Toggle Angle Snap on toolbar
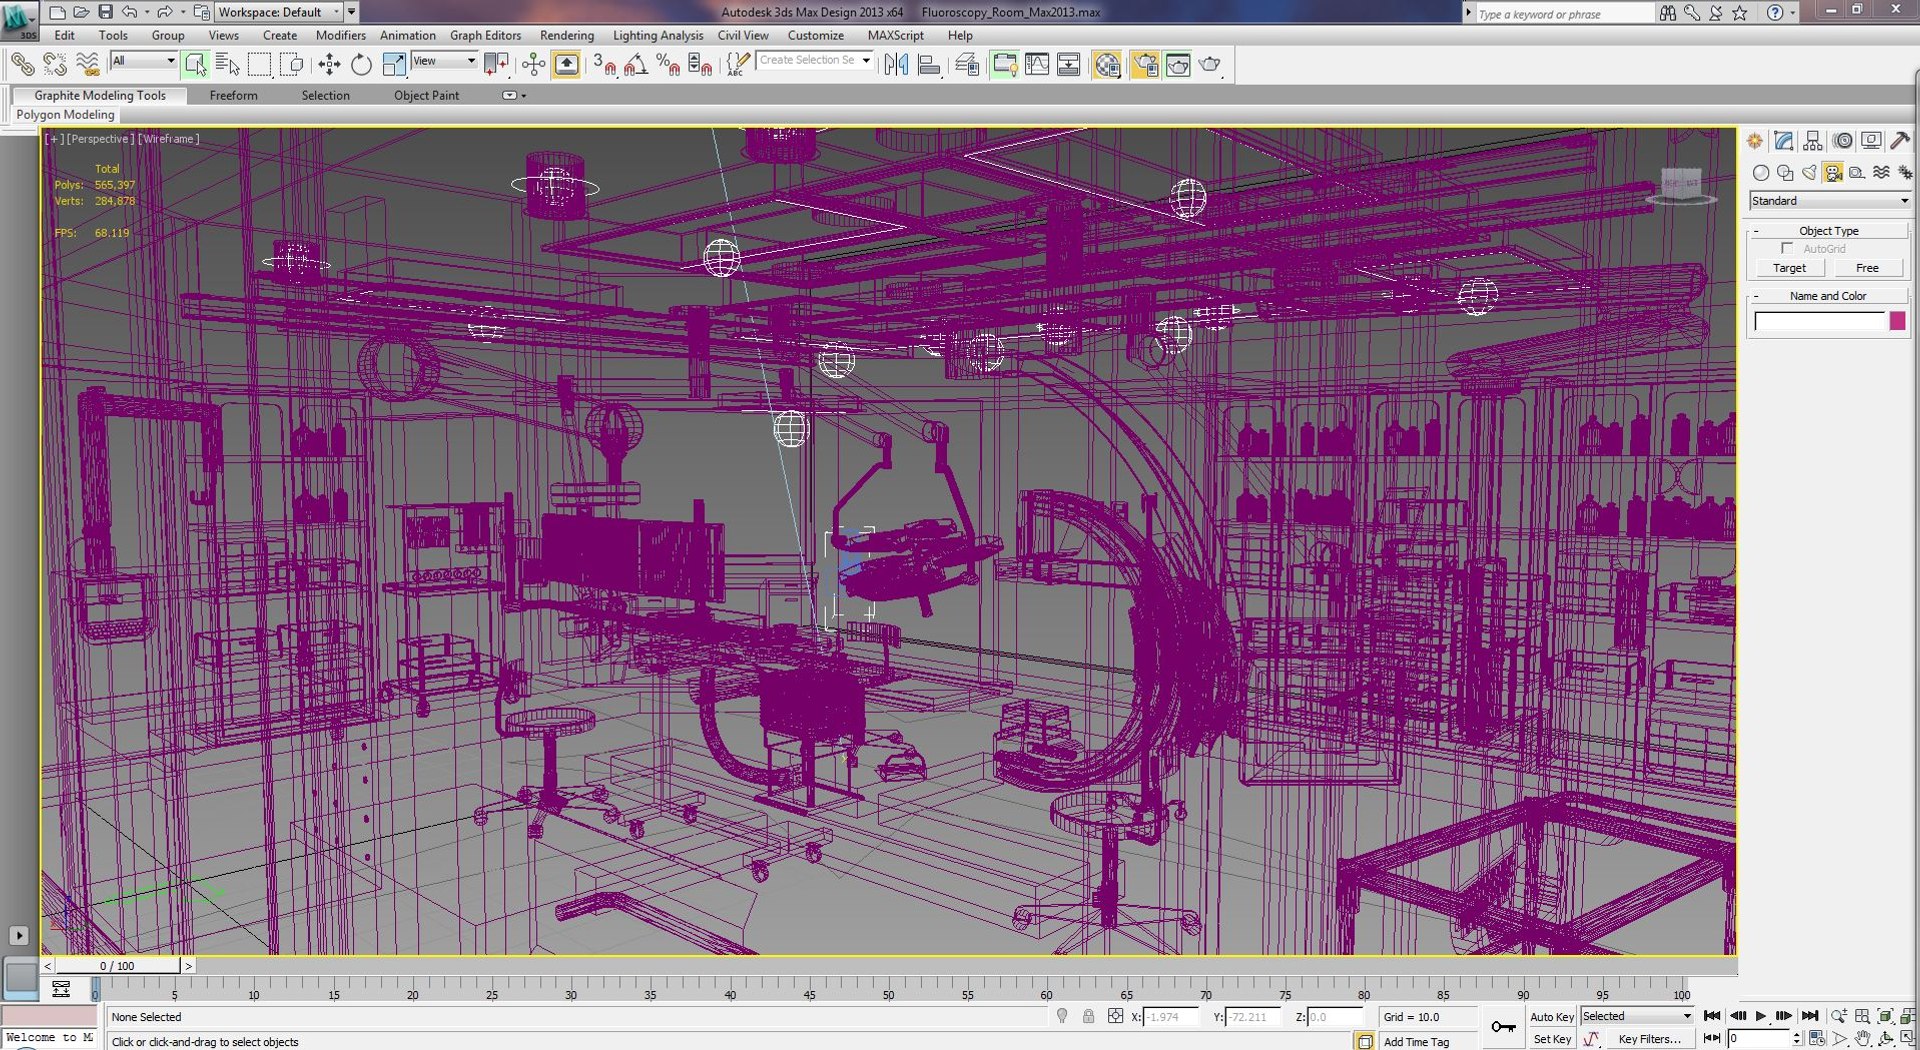This screenshot has height=1050, width=1920. (x=636, y=65)
